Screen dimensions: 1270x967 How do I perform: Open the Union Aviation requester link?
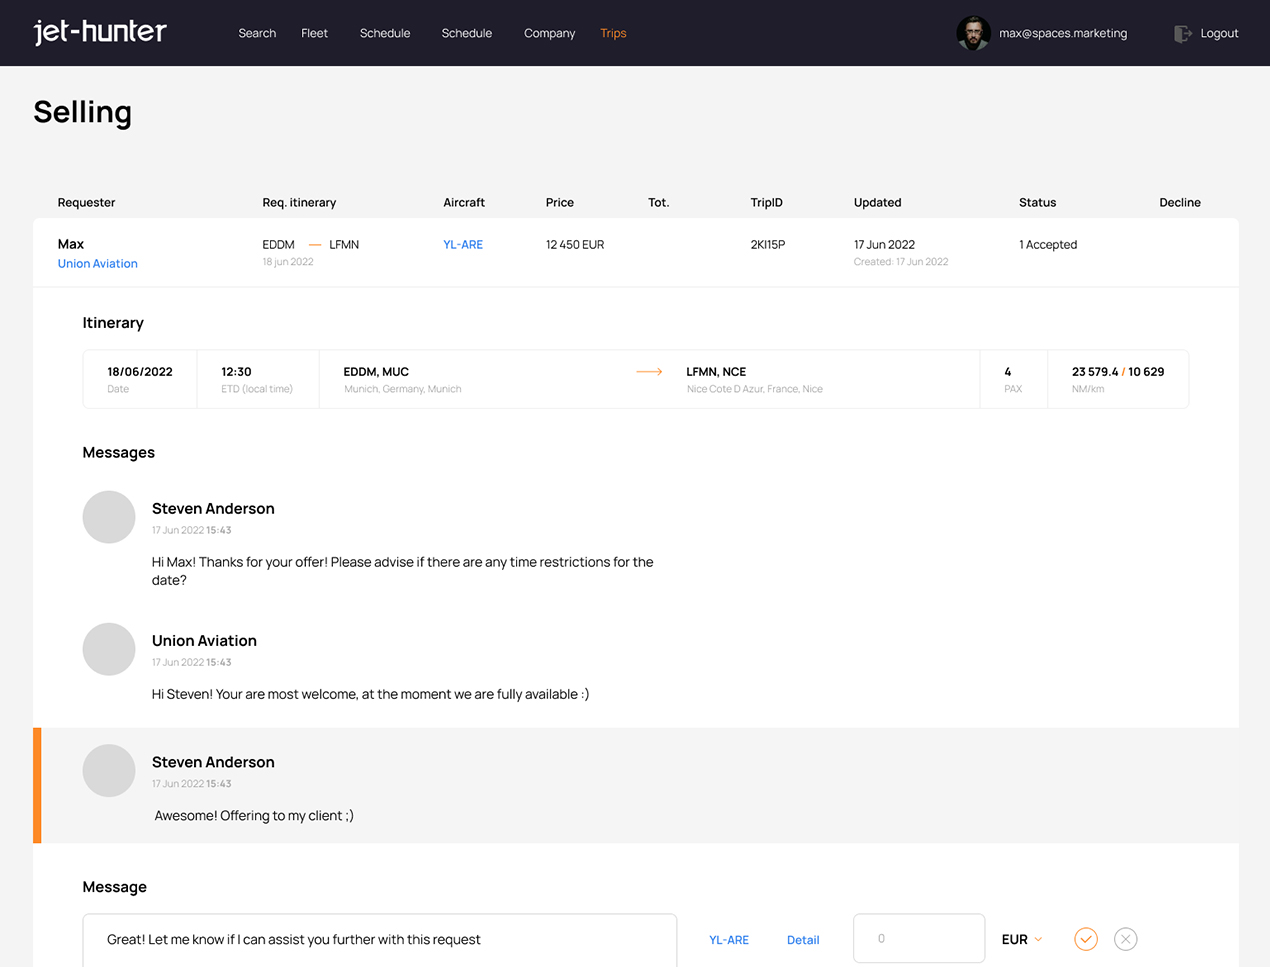(98, 264)
